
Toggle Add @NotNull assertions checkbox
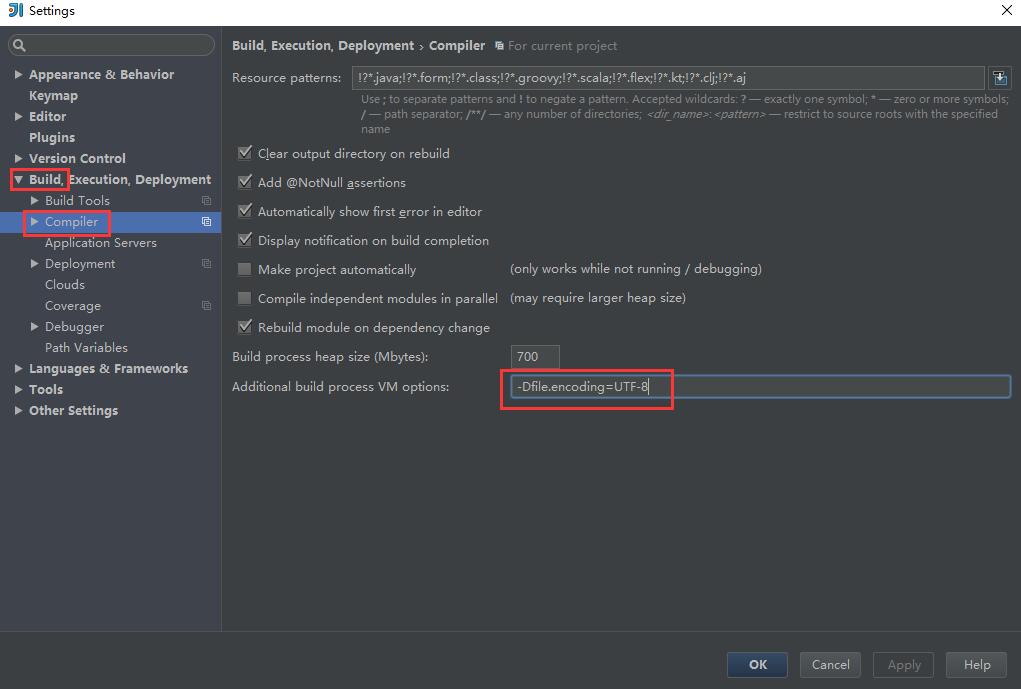point(245,182)
